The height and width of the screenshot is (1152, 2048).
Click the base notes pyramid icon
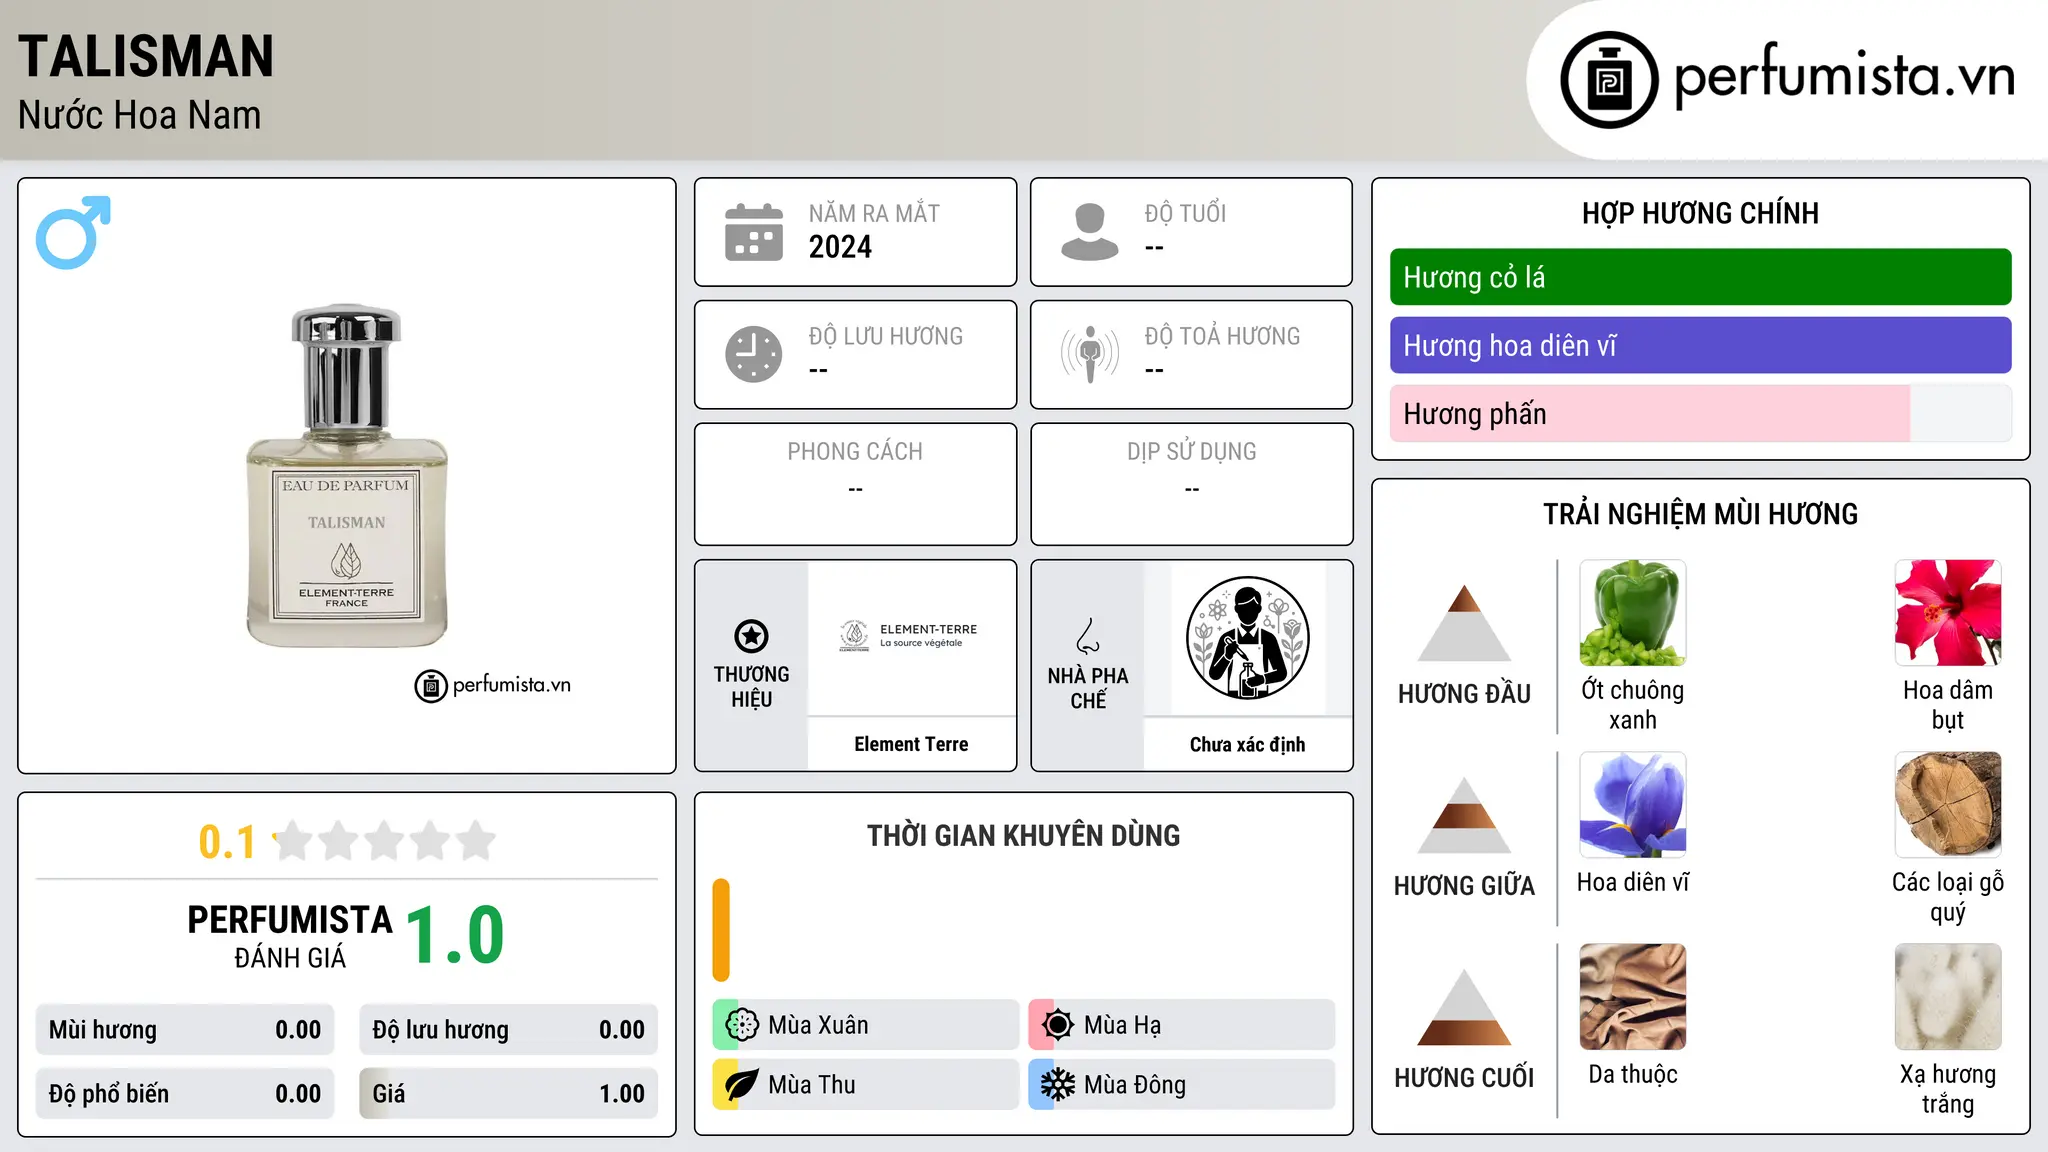point(1464,1007)
